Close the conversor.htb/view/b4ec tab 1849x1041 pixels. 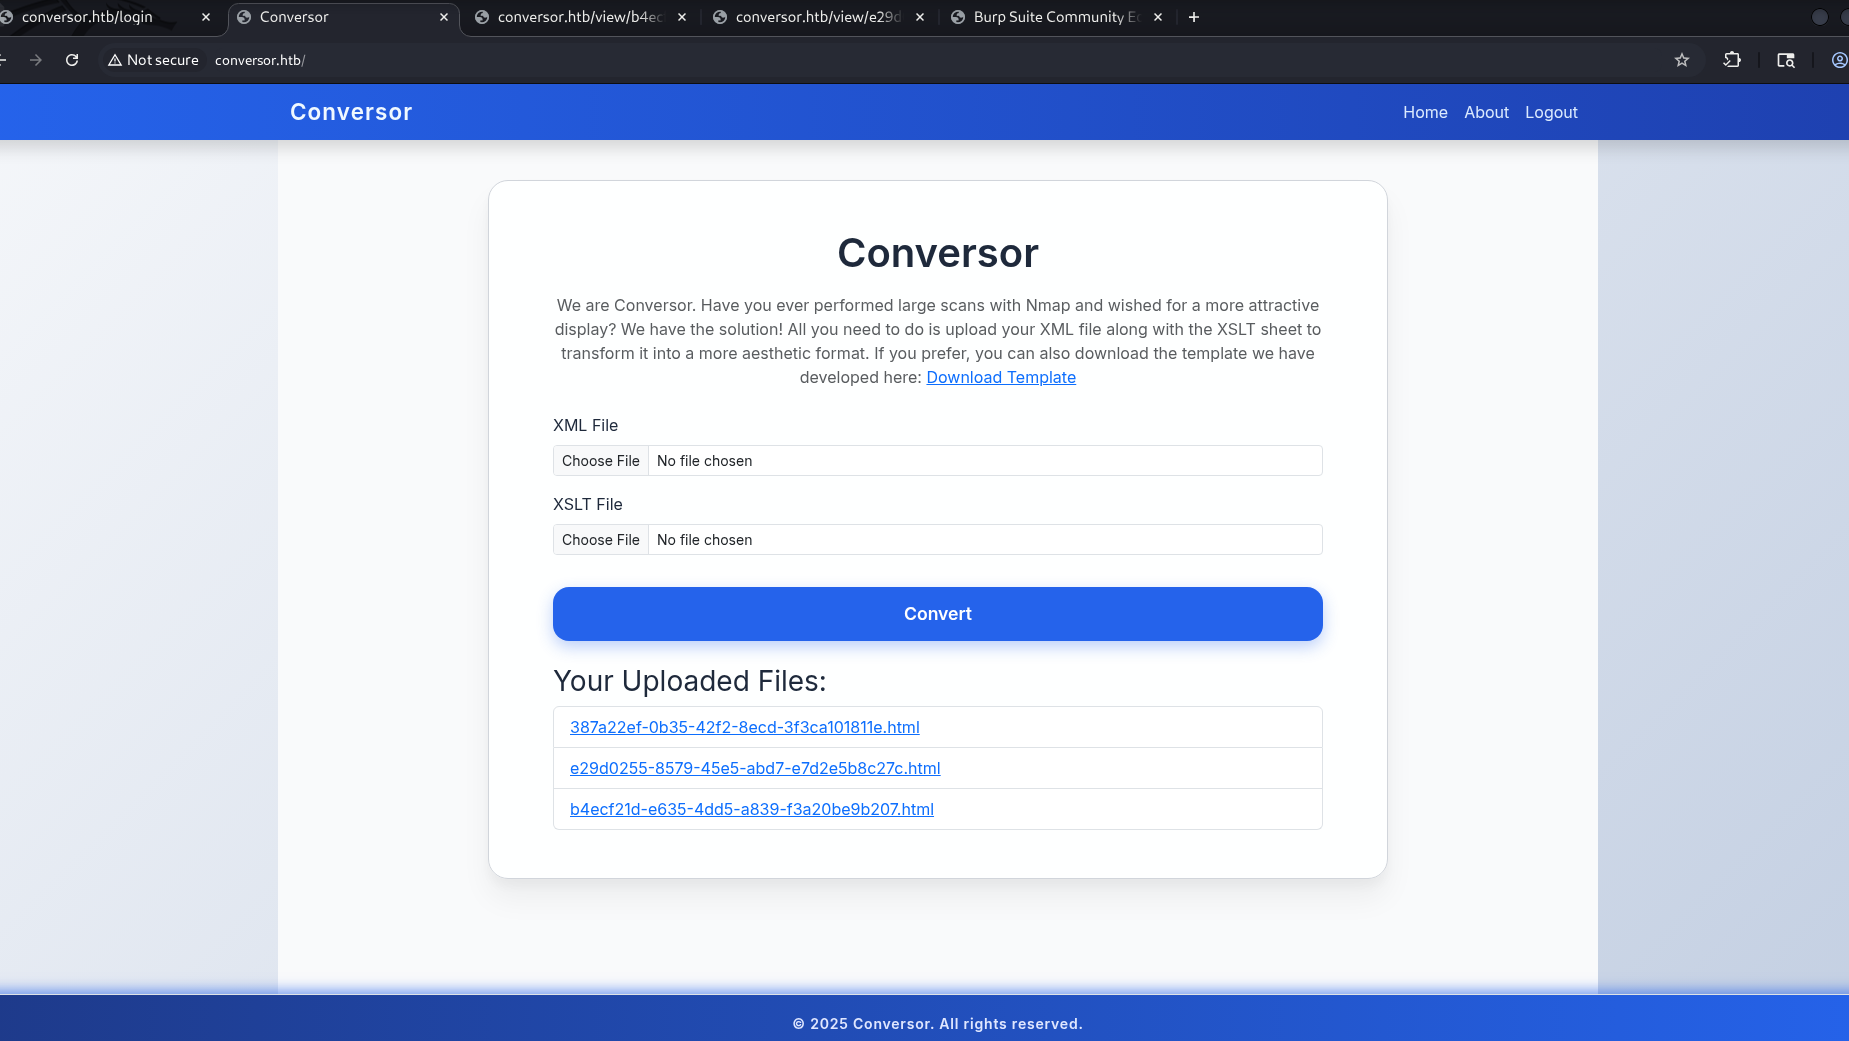[x=681, y=16]
